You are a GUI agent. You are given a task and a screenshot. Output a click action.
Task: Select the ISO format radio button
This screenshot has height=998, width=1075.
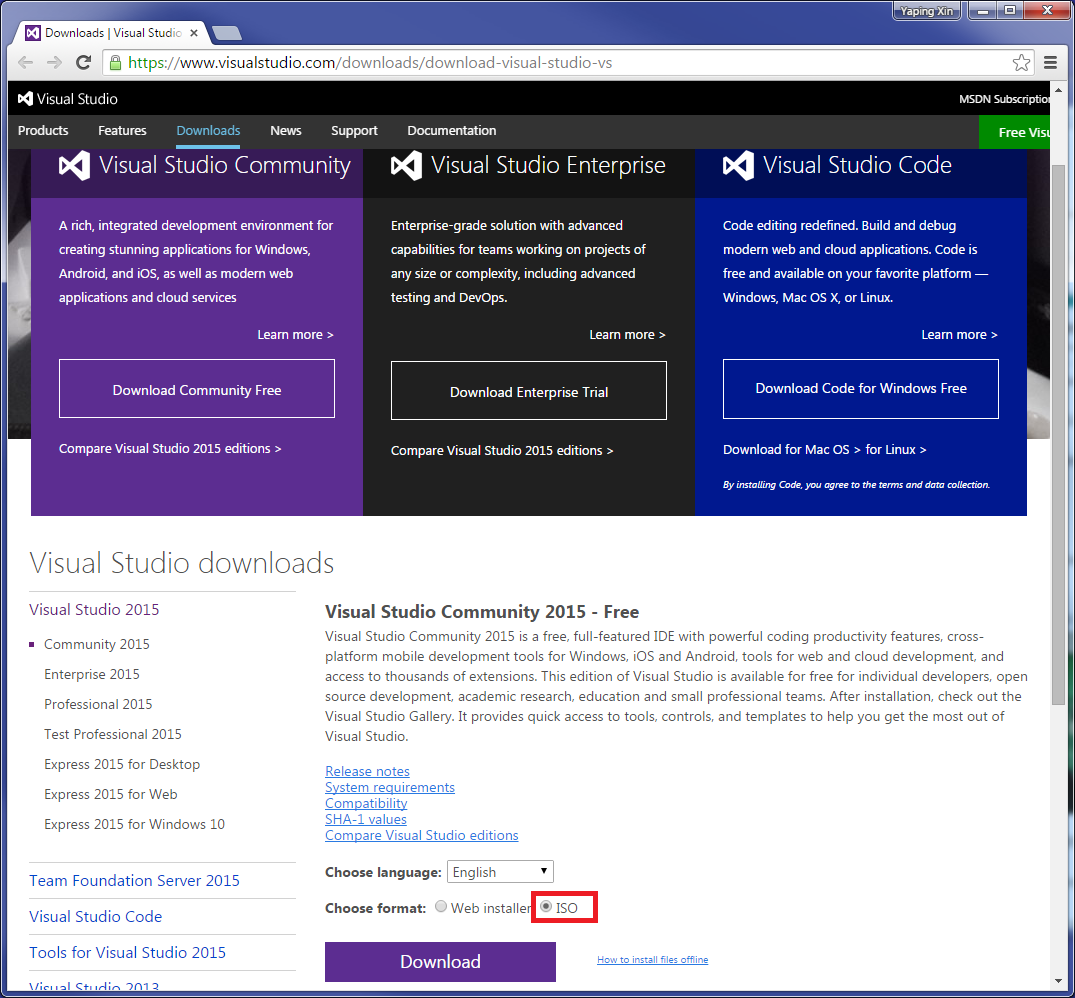(x=546, y=906)
